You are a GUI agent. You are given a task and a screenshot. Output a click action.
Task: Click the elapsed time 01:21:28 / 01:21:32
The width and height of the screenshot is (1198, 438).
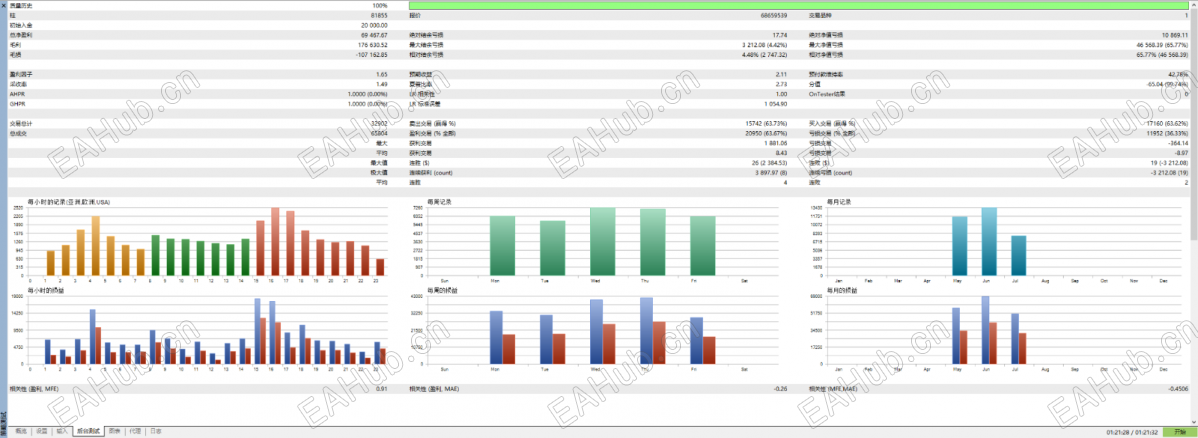tap(1134, 433)
